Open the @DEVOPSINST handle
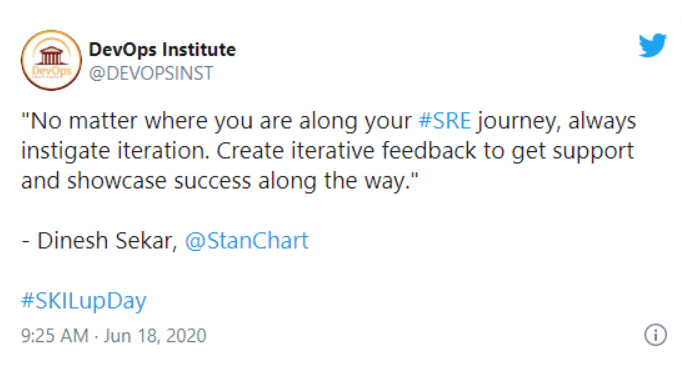This screenshot has width=682, height=369. coord(151,73)
